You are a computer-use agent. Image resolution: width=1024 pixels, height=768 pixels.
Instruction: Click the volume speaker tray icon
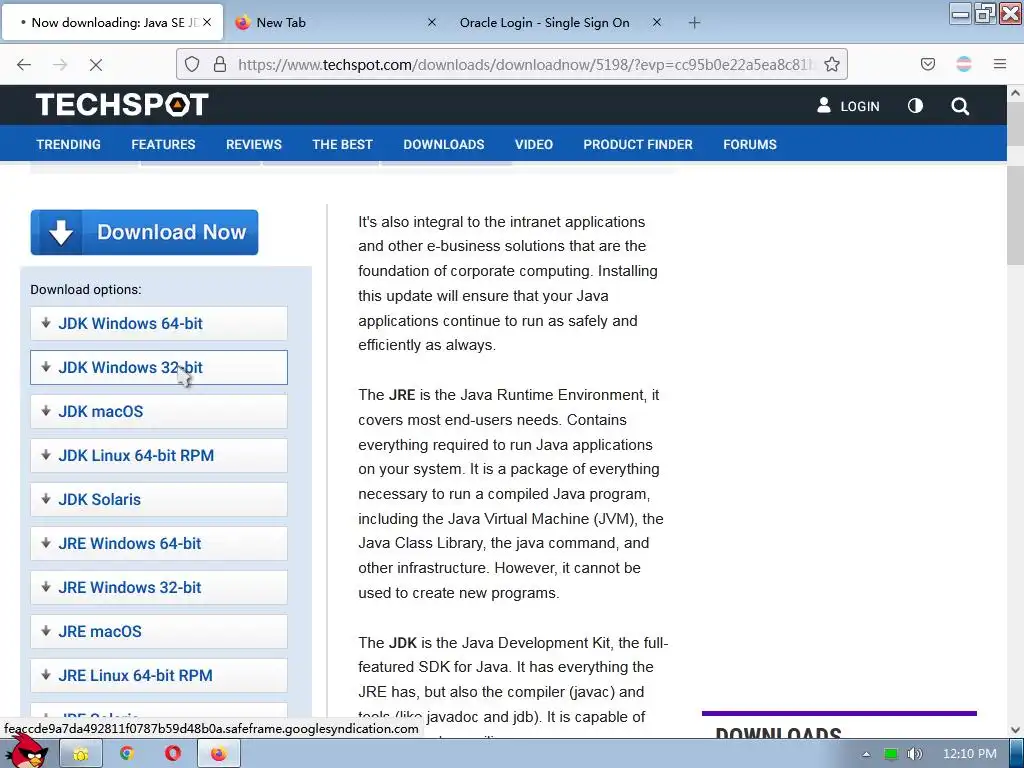(914, 754)
